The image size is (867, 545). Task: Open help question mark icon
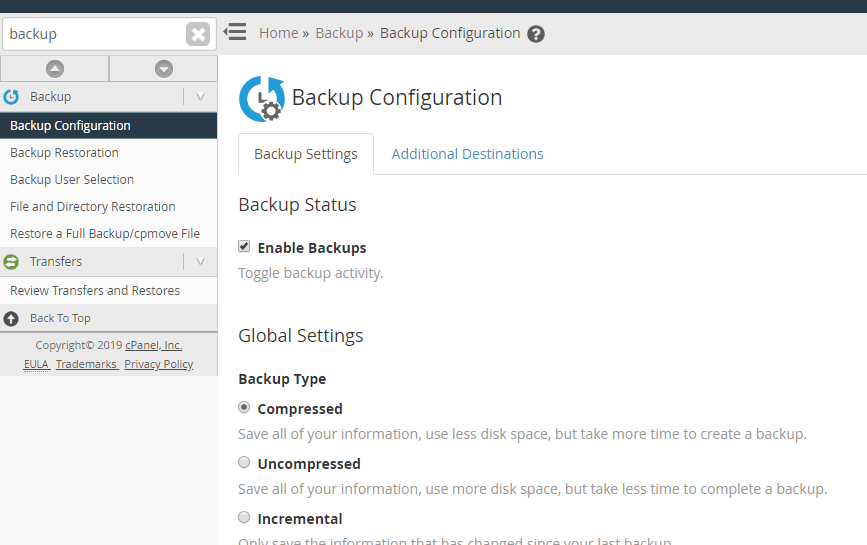point(536,34)
